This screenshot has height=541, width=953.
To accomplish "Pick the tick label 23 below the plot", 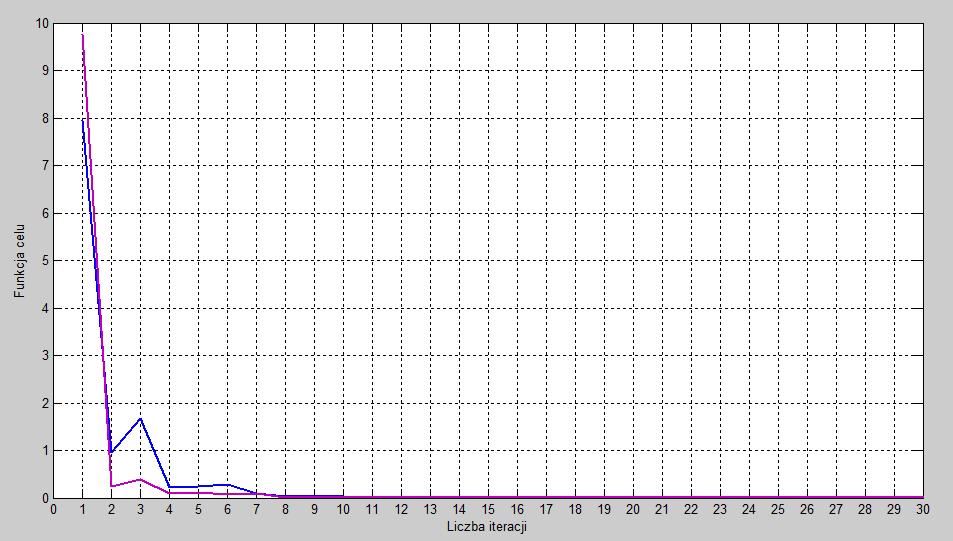I will (720, 510).
